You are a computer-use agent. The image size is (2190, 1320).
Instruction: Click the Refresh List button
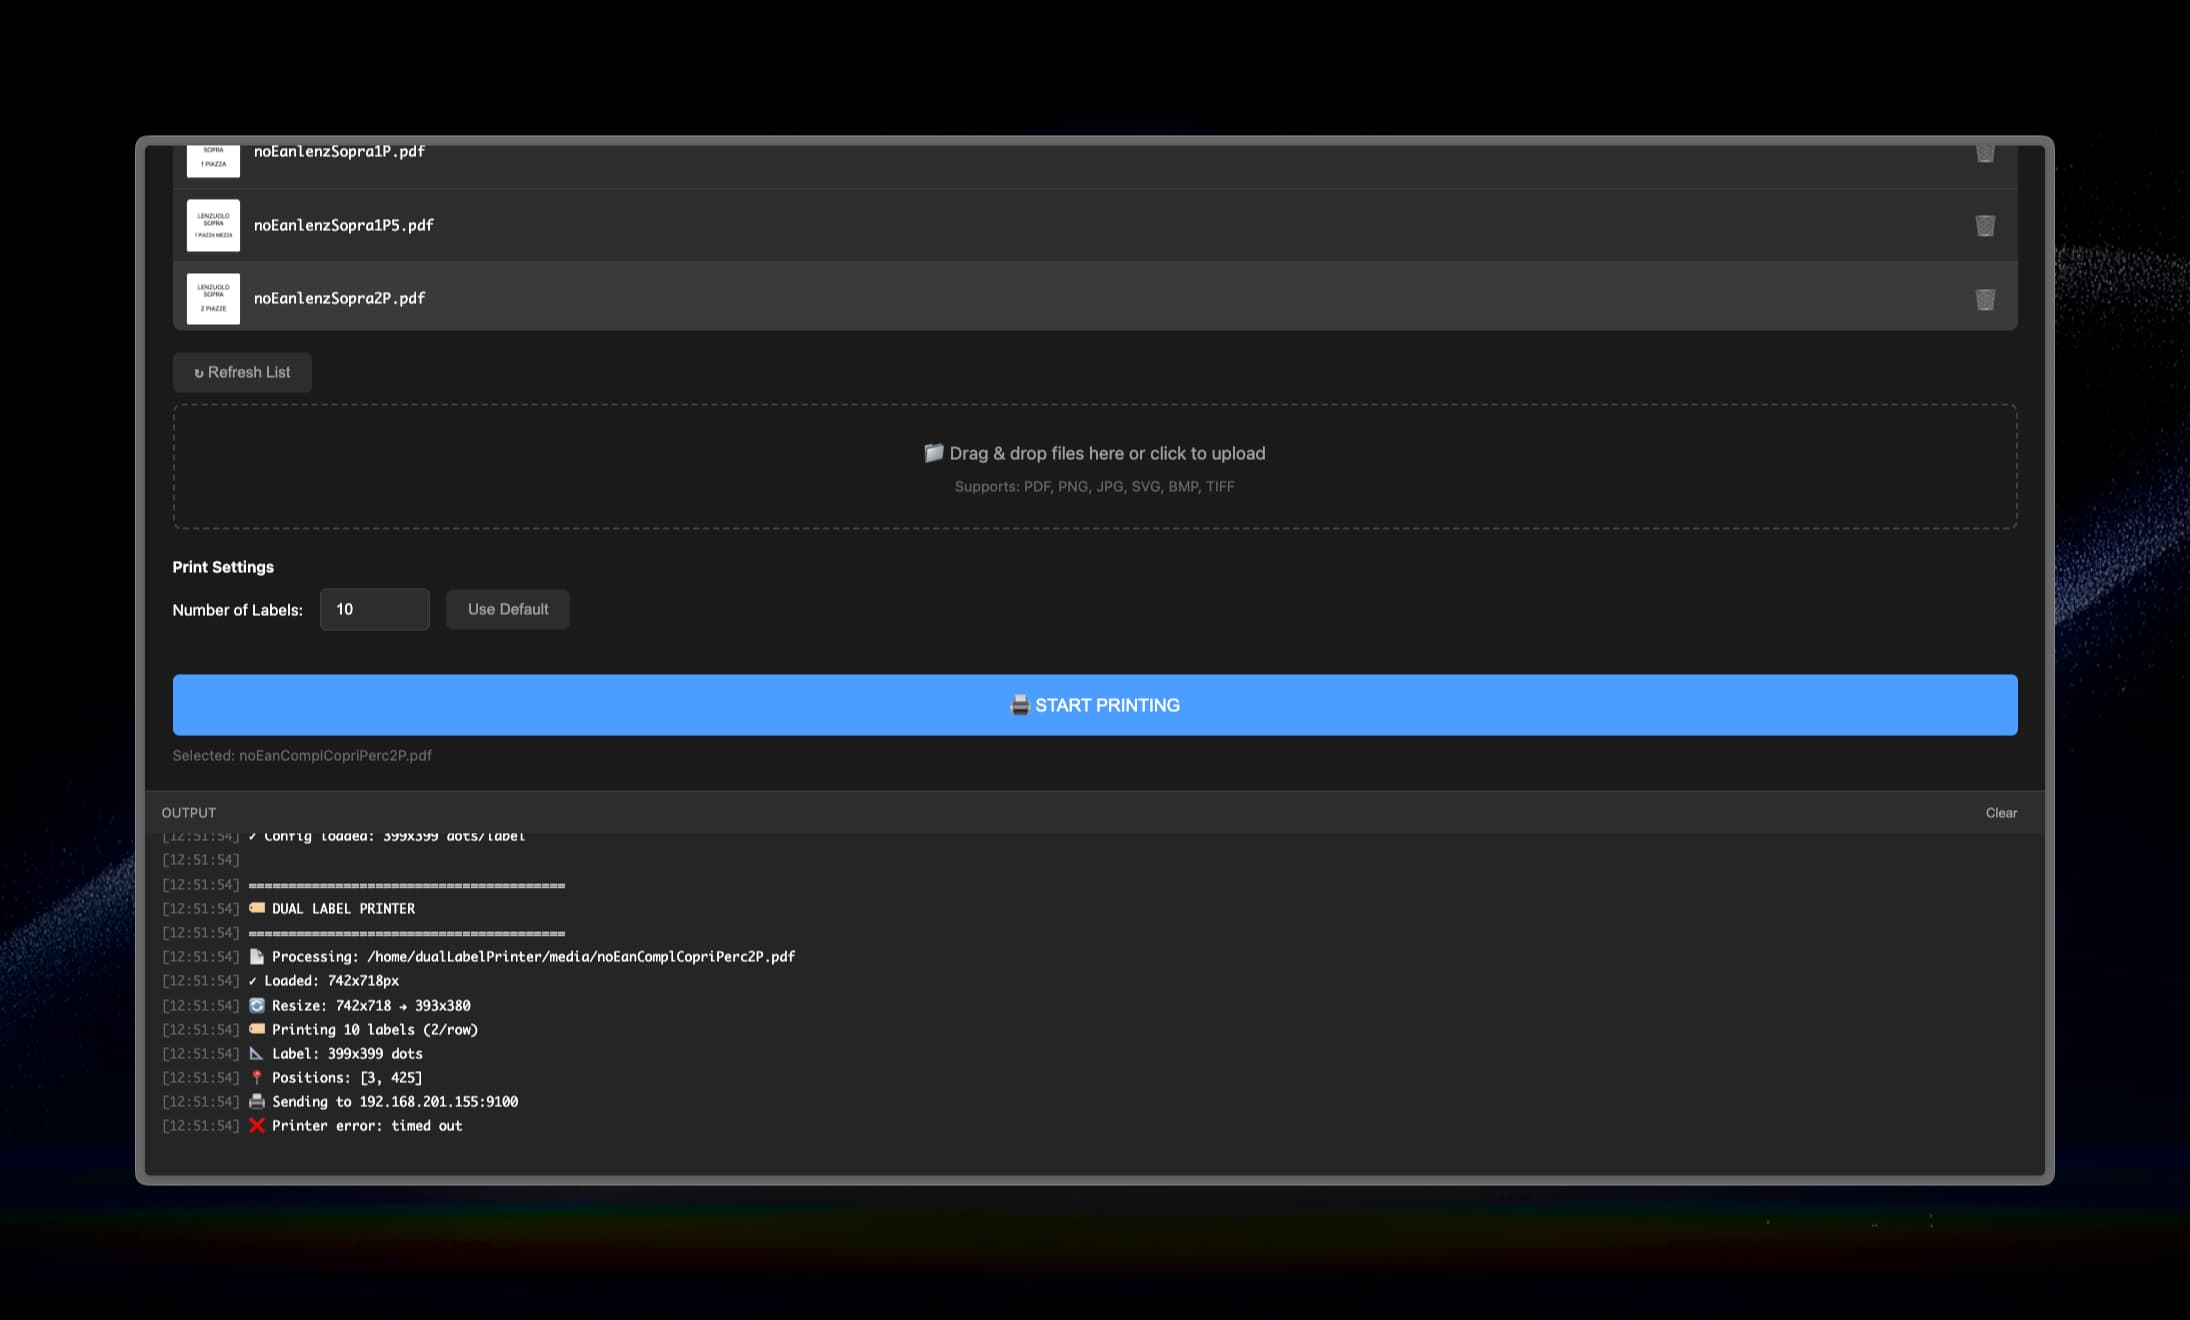242,372
